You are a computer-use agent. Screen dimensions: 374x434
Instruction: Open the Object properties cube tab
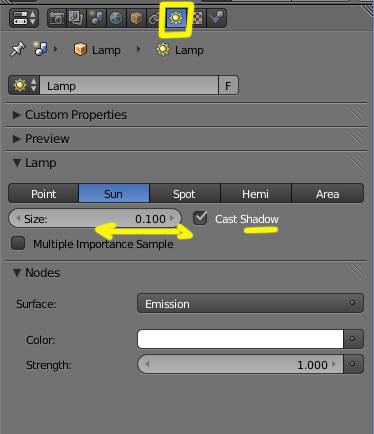(x=136, y=18)
